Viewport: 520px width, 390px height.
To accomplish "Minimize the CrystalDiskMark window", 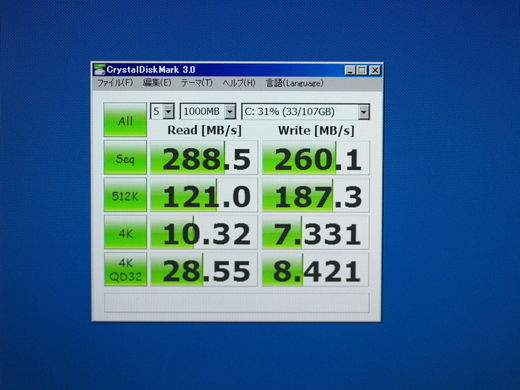I will tap(350, 70).
